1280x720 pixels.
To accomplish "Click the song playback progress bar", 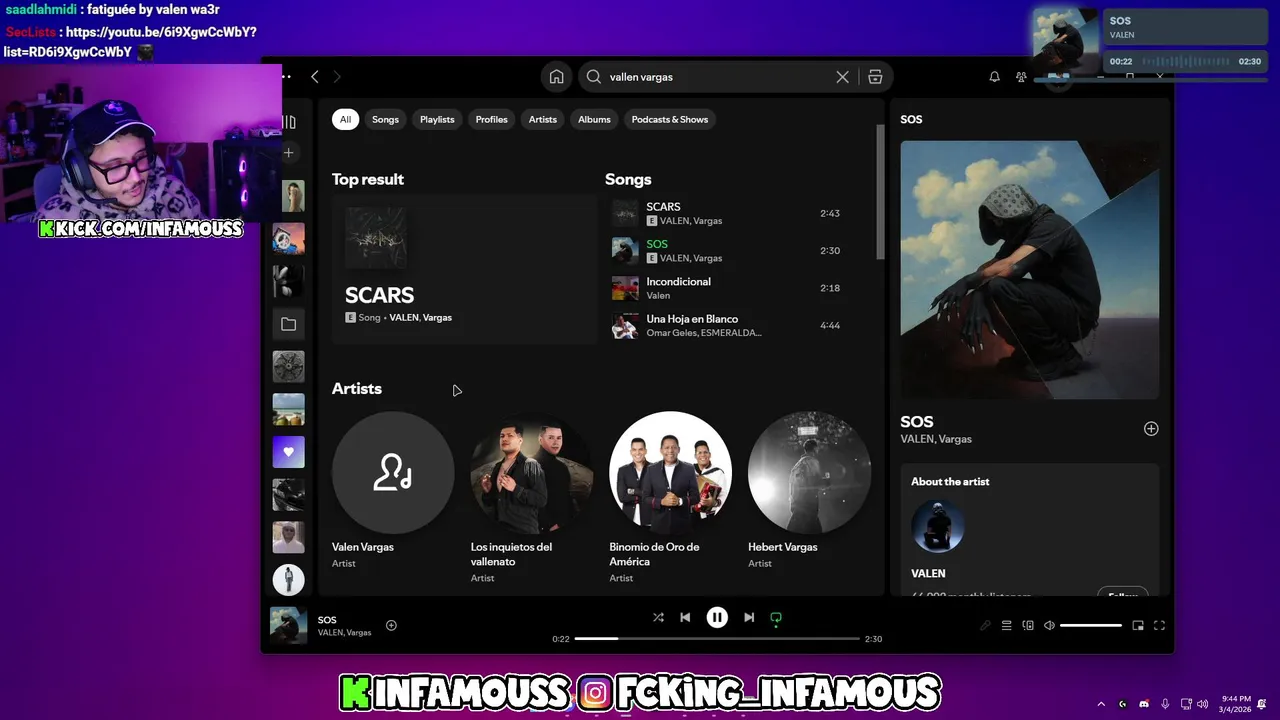I will click(717, 638).
